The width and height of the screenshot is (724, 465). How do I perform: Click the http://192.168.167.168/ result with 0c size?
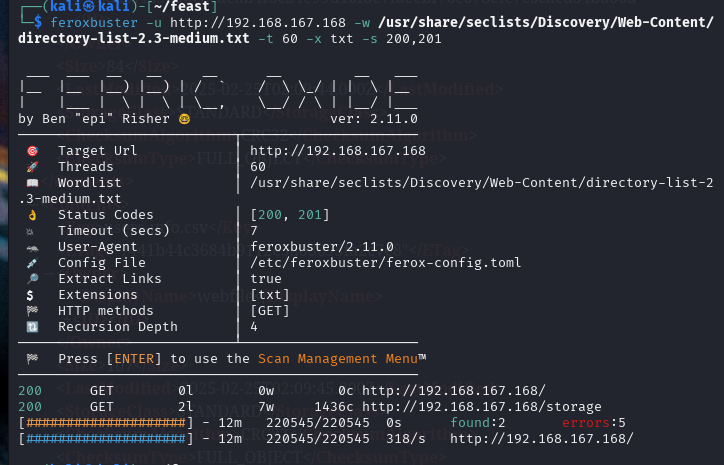point(453,391)
